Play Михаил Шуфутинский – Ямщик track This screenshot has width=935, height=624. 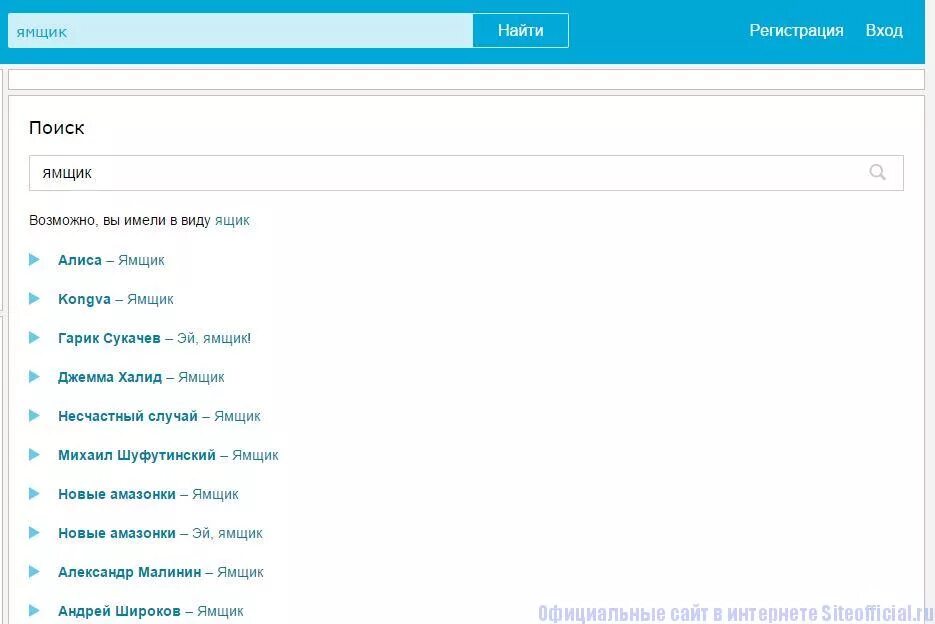34,455
